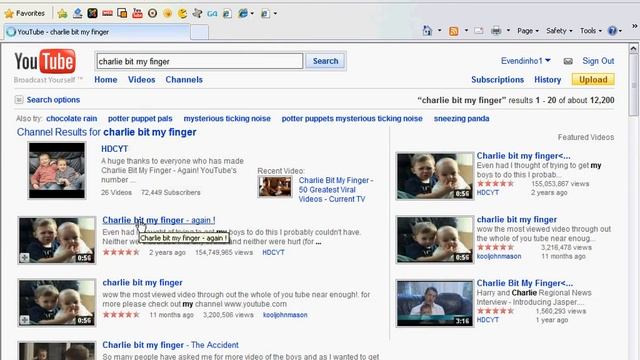Image resolution: width=640 pixels, height=360 pixels.
Task: Open the 'GG' favorites bar bookmark
Action: click(212, 14)
